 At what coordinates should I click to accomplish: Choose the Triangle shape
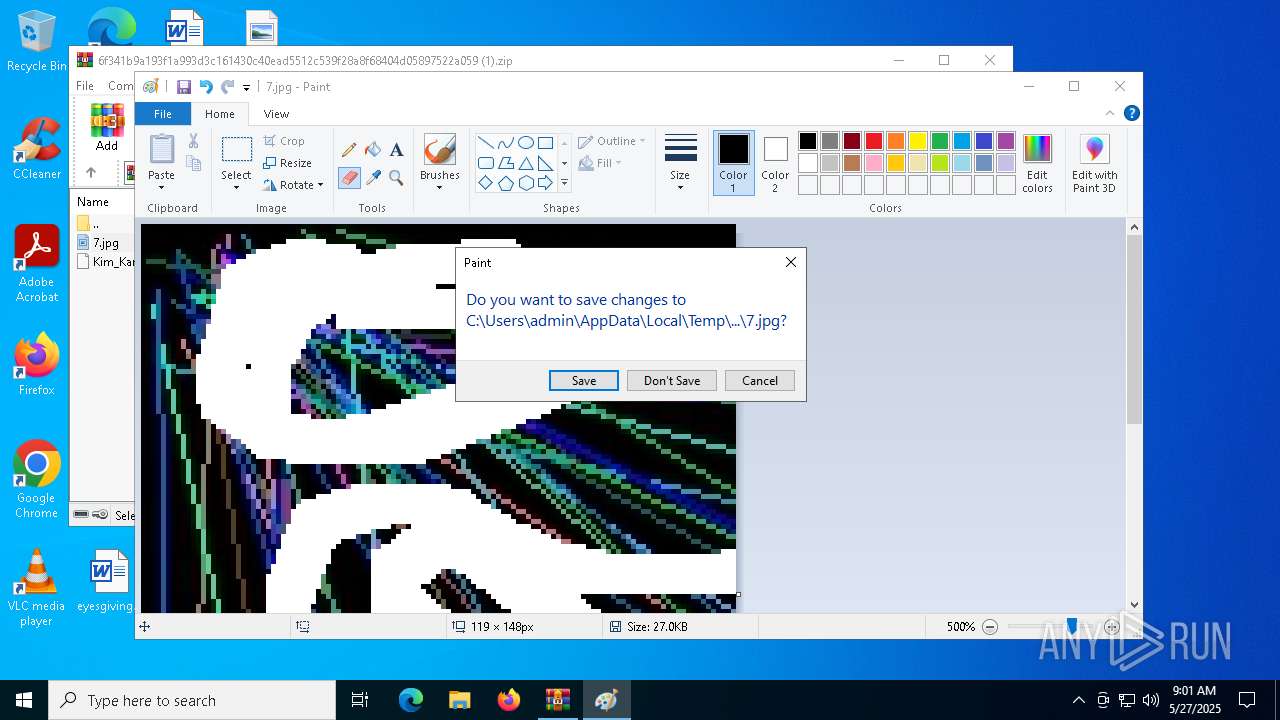[525, 162]
